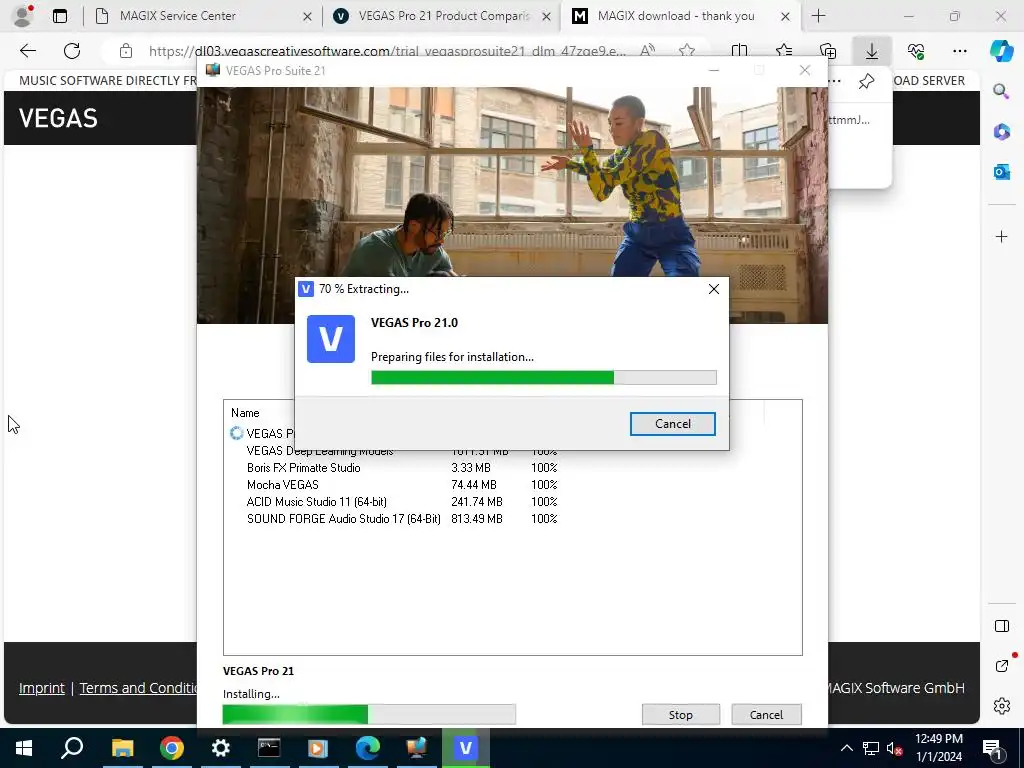1024x768 pixels.
Task: Open Edge profile avatar
Action: [24, 16]
